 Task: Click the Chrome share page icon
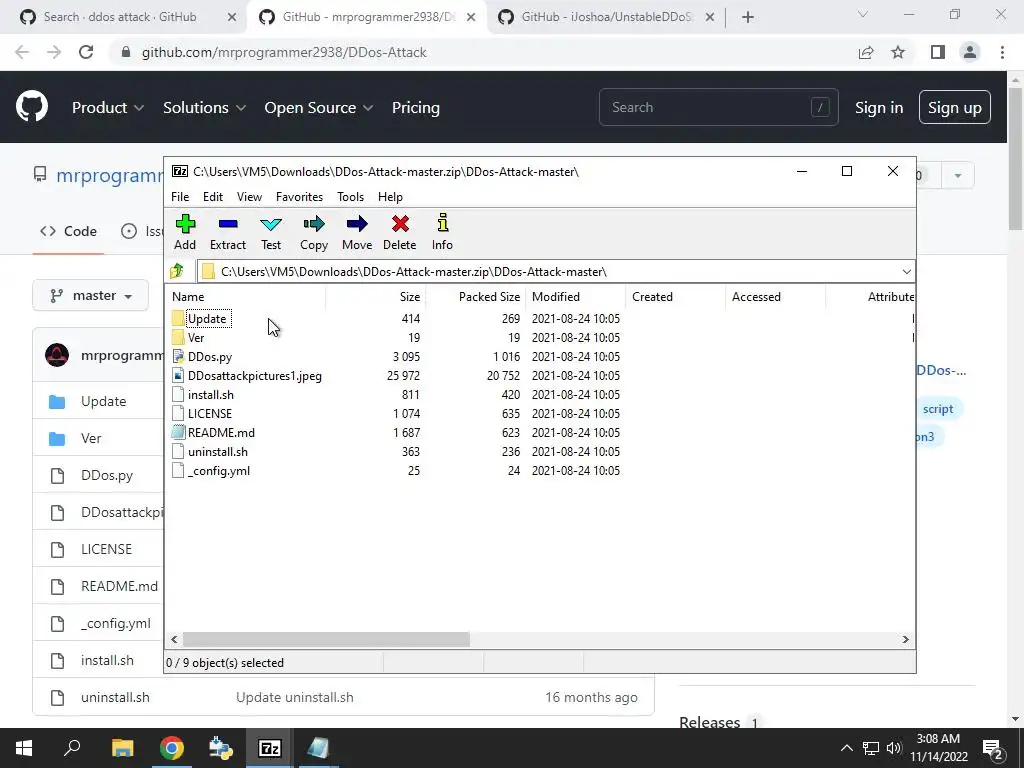coord(866,52)
